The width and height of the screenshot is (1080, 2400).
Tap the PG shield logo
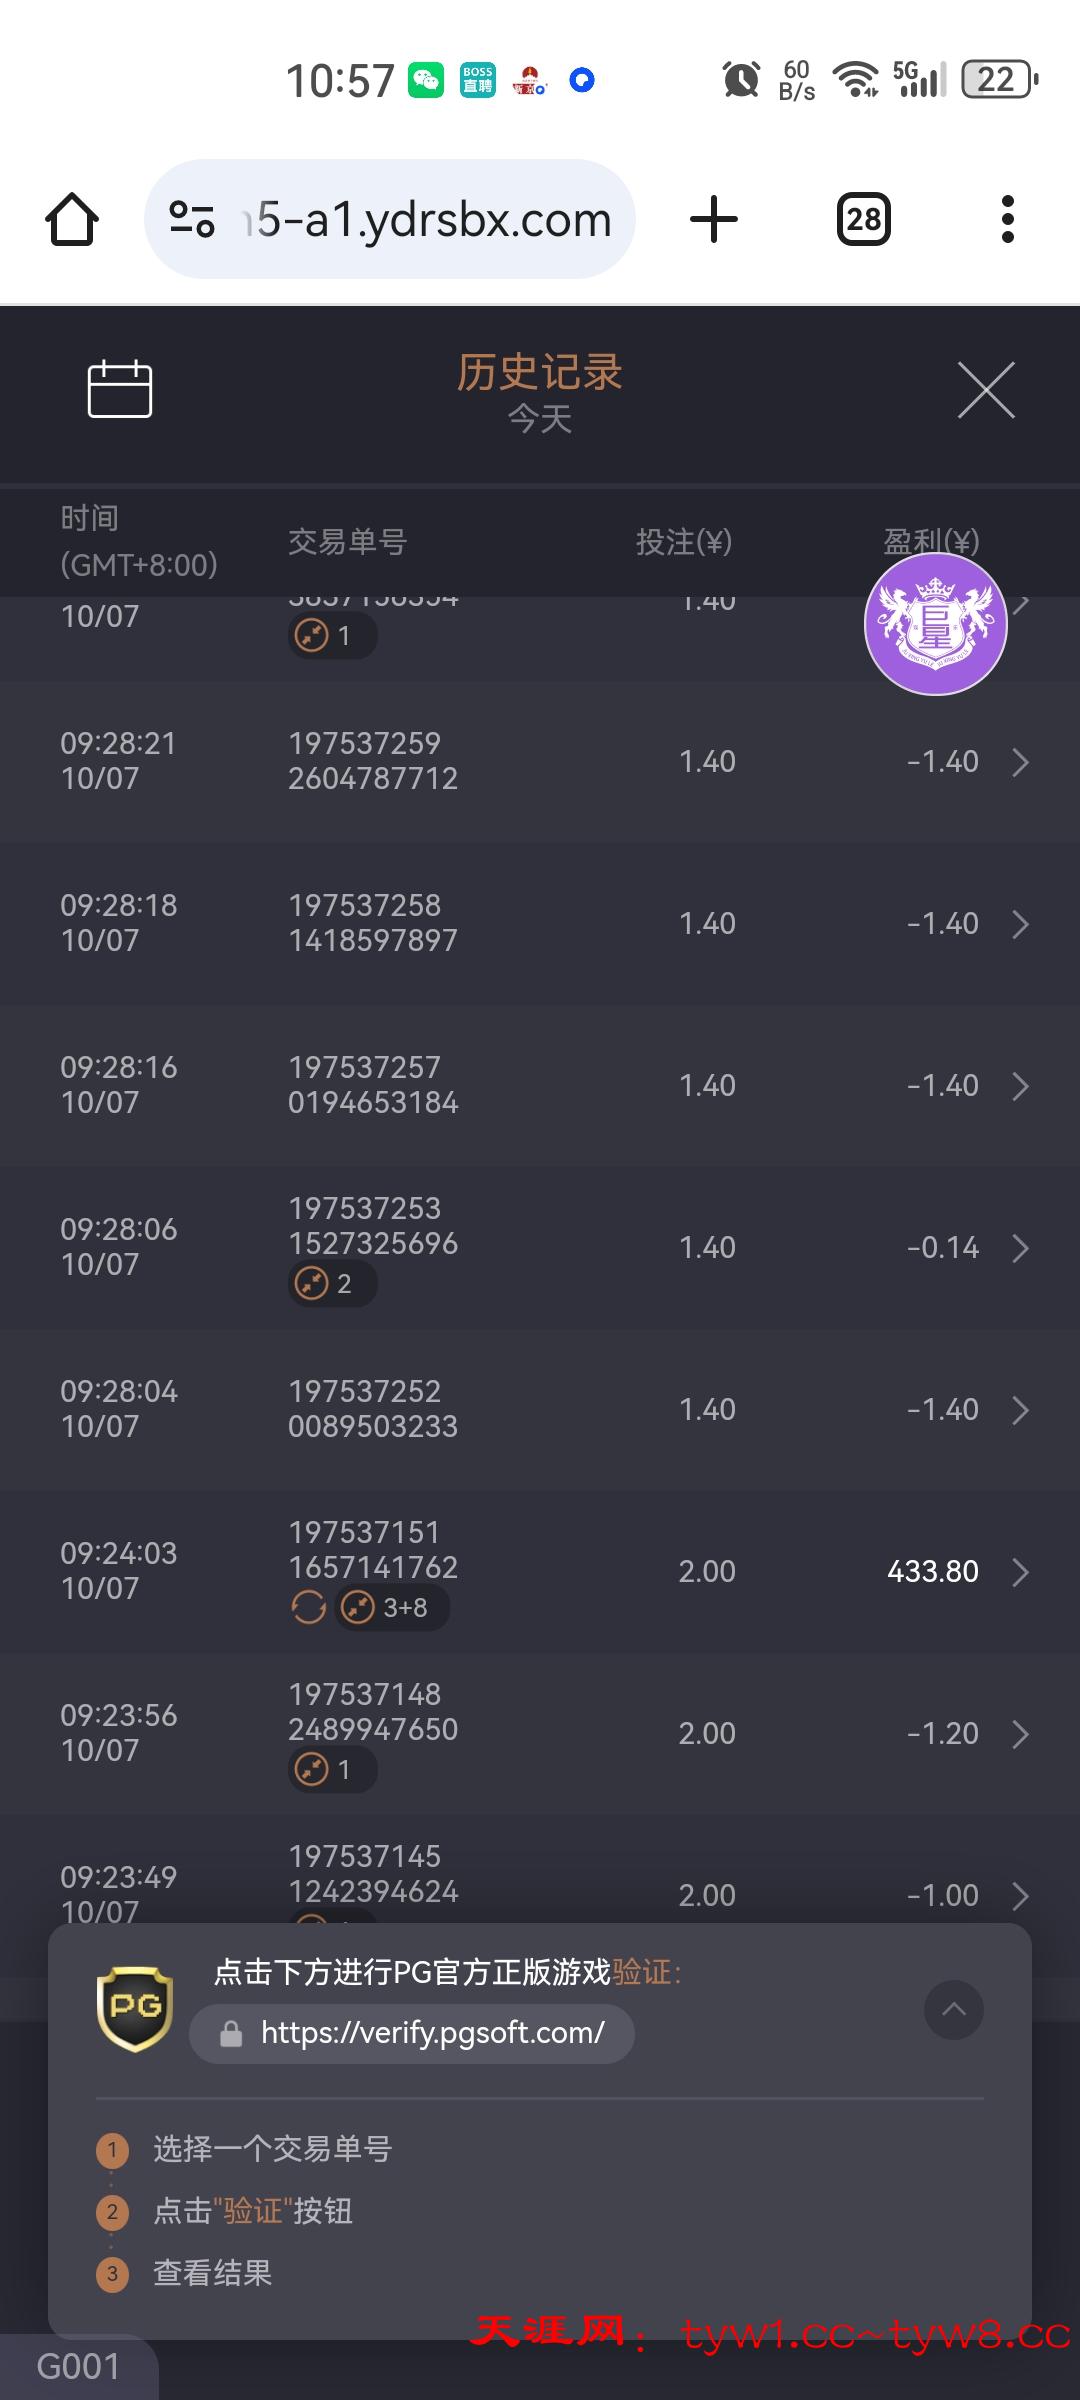[135, 2008]
